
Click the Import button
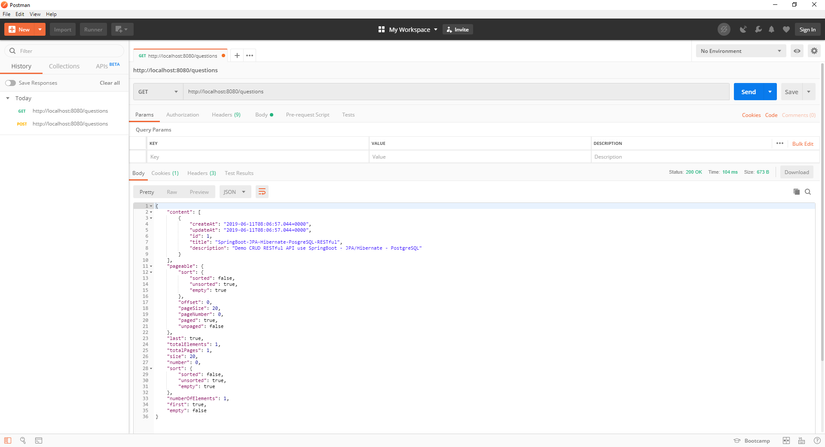point(63,29)
